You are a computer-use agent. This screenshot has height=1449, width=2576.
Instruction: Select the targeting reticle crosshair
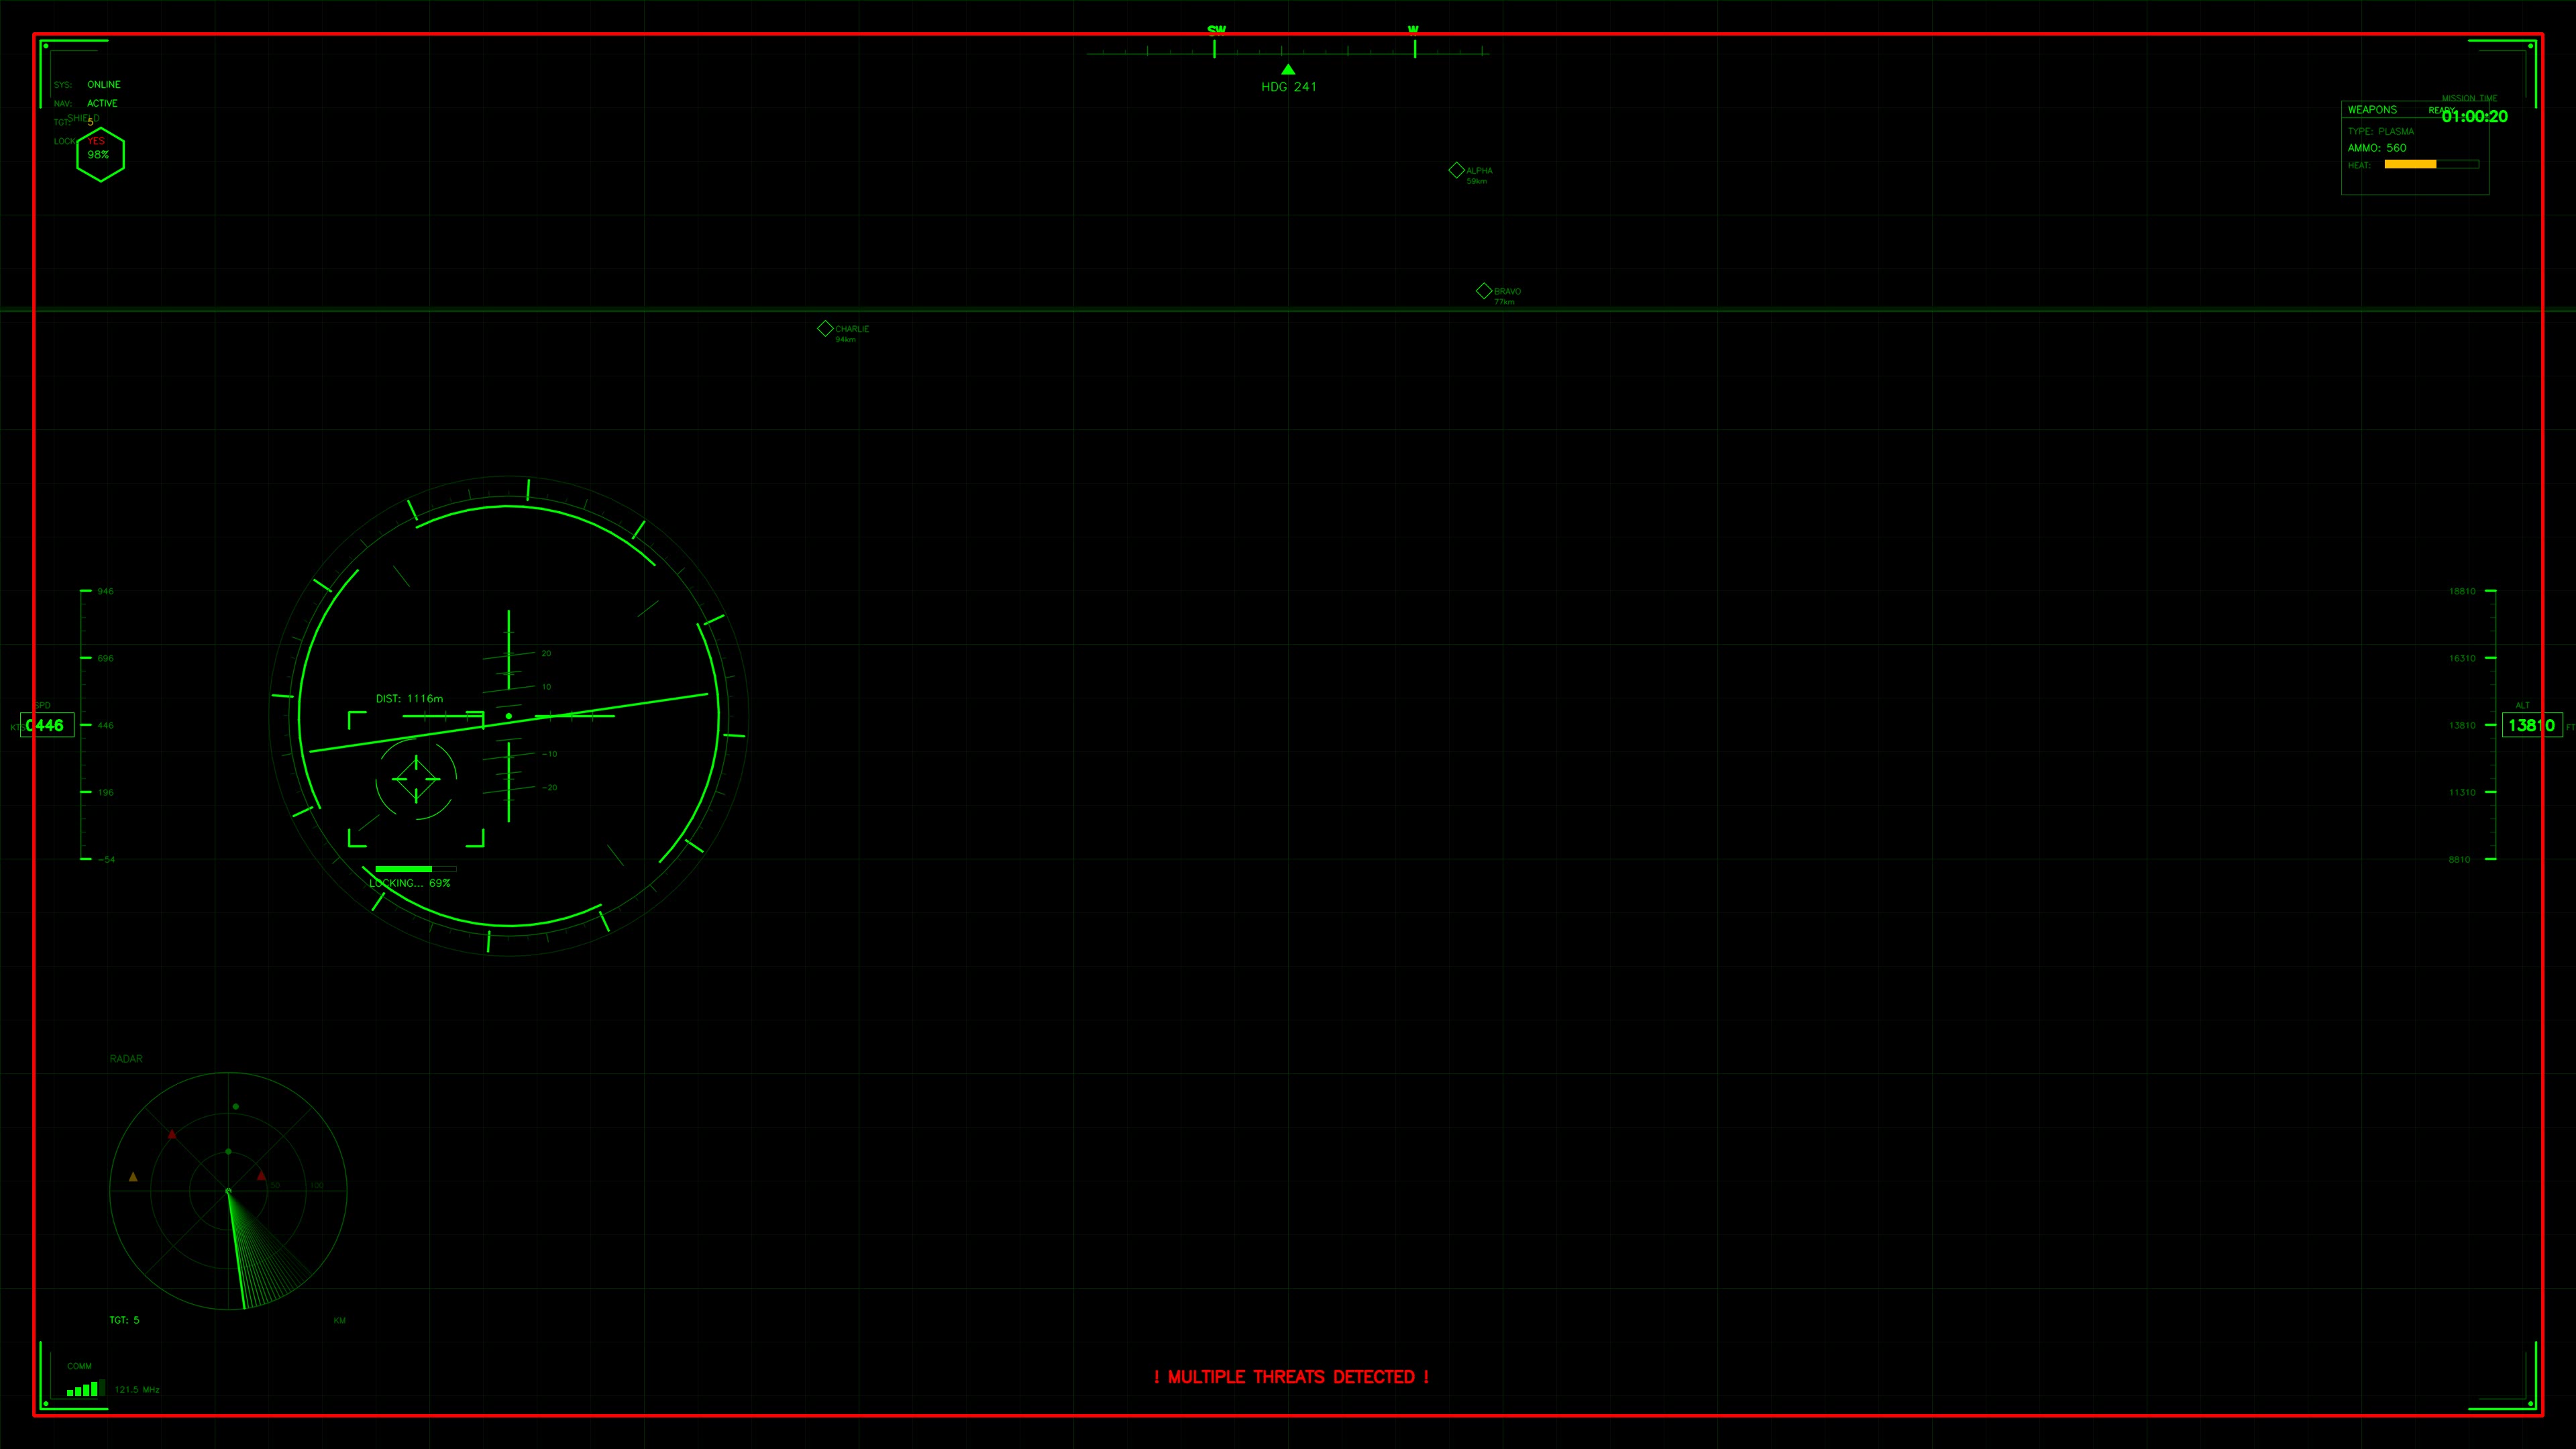click(415, 779)
